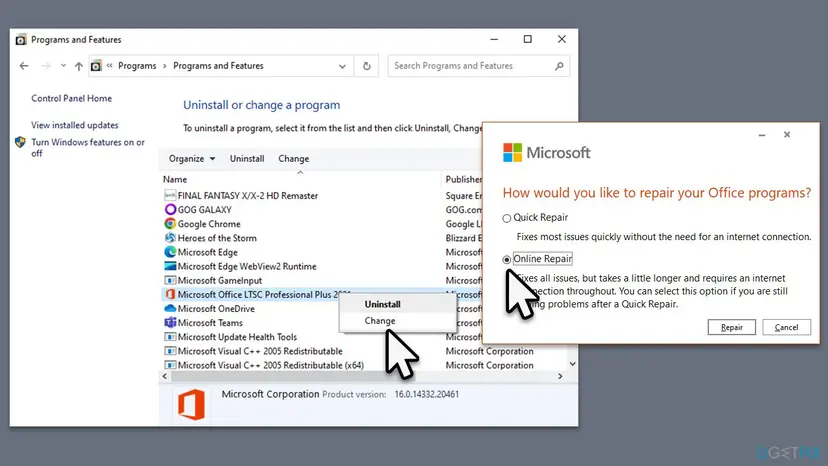Screen dimensions: 828x466
Task: Select Microsoft Edge WebView2 Runtime icon
Action: pos(170,266)
